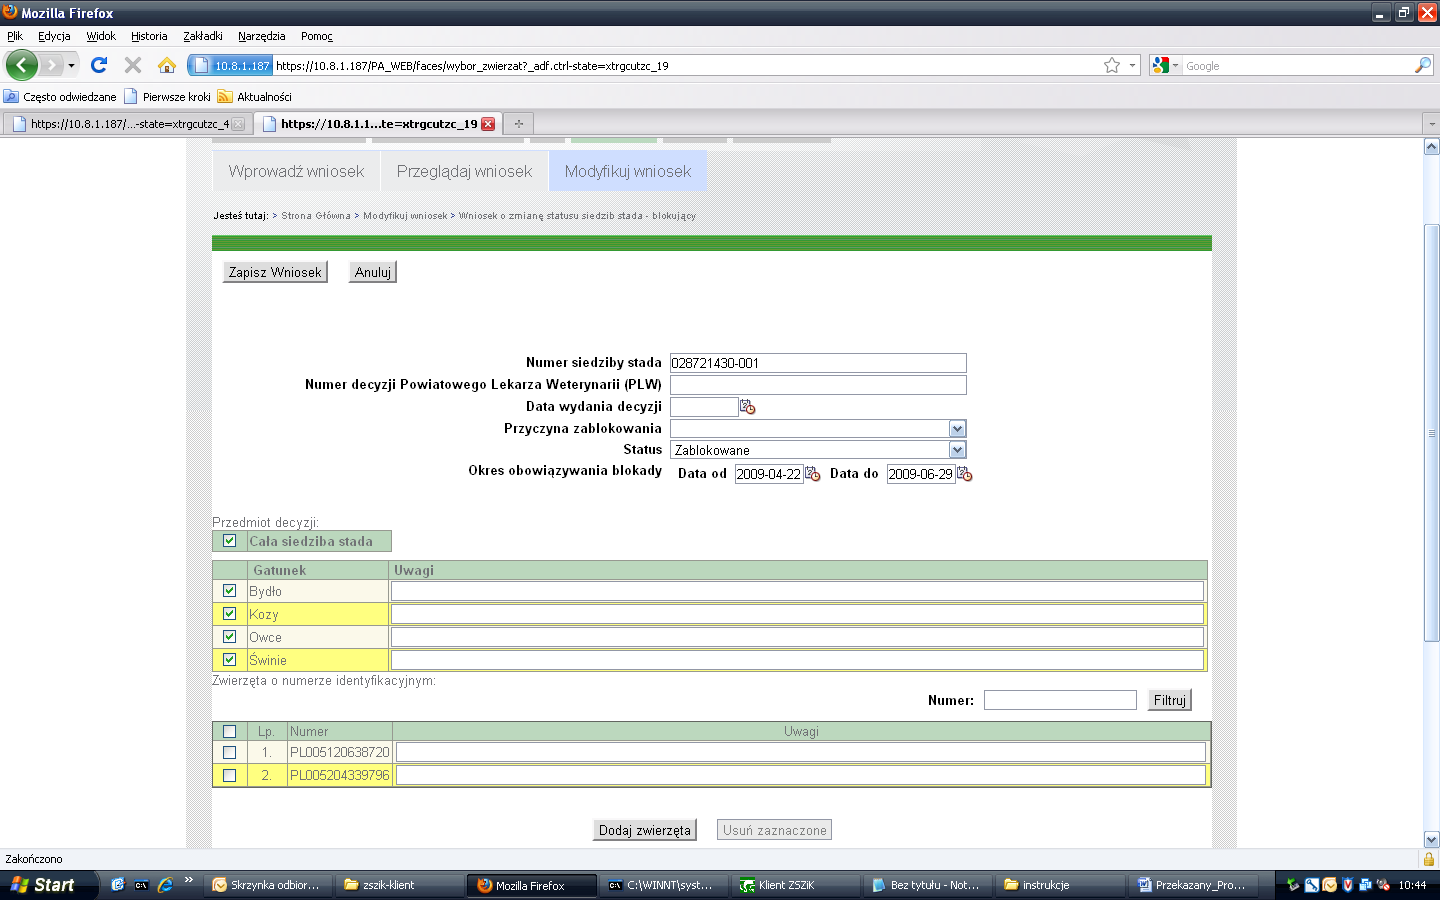Open the Edycja menu

[54, 36]
